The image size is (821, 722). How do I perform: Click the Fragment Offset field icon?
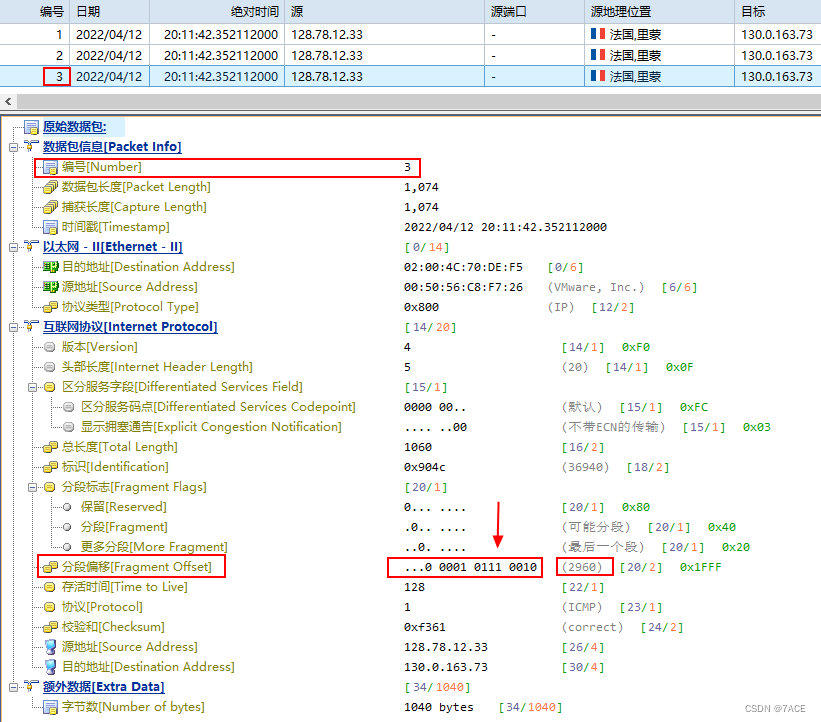click(50, 567)
